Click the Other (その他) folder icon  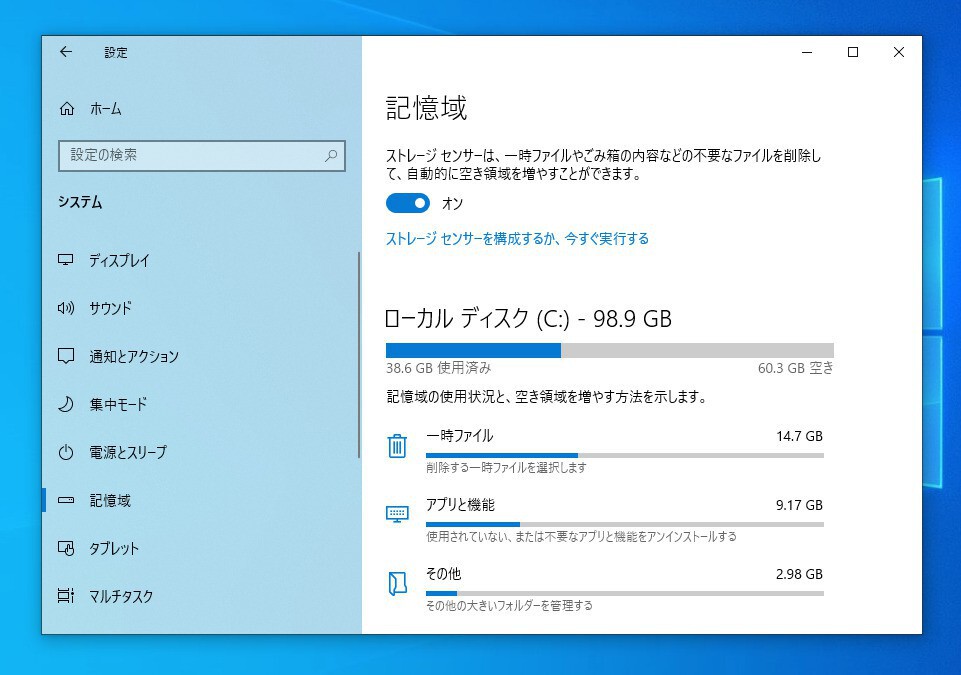pyautogui.click(x=397, y=584)
